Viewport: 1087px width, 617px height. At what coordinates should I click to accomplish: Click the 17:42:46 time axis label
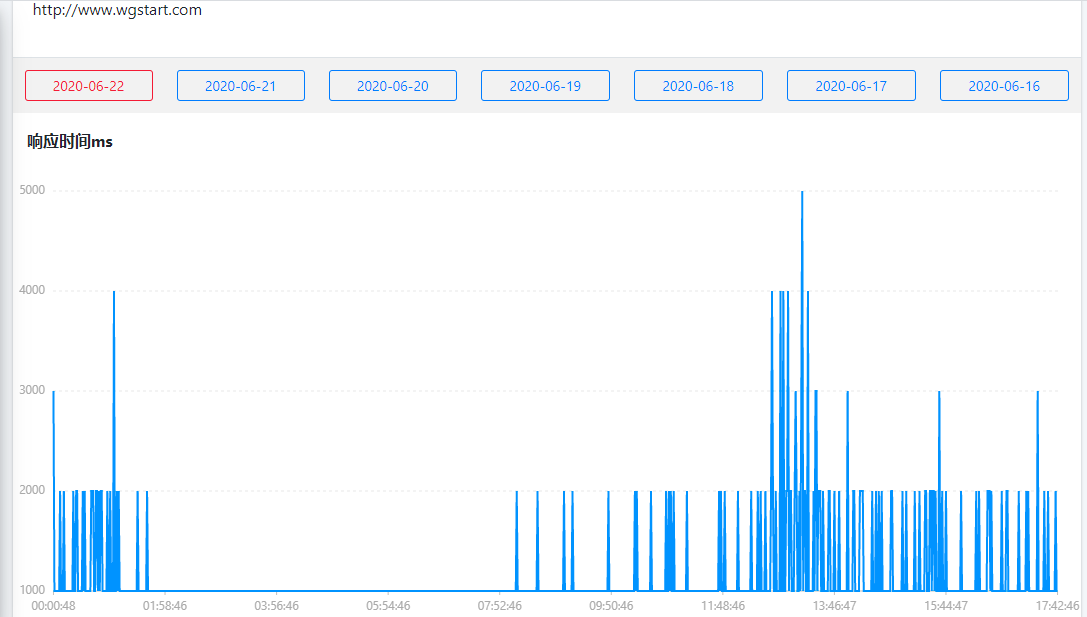coord(1058,605)
